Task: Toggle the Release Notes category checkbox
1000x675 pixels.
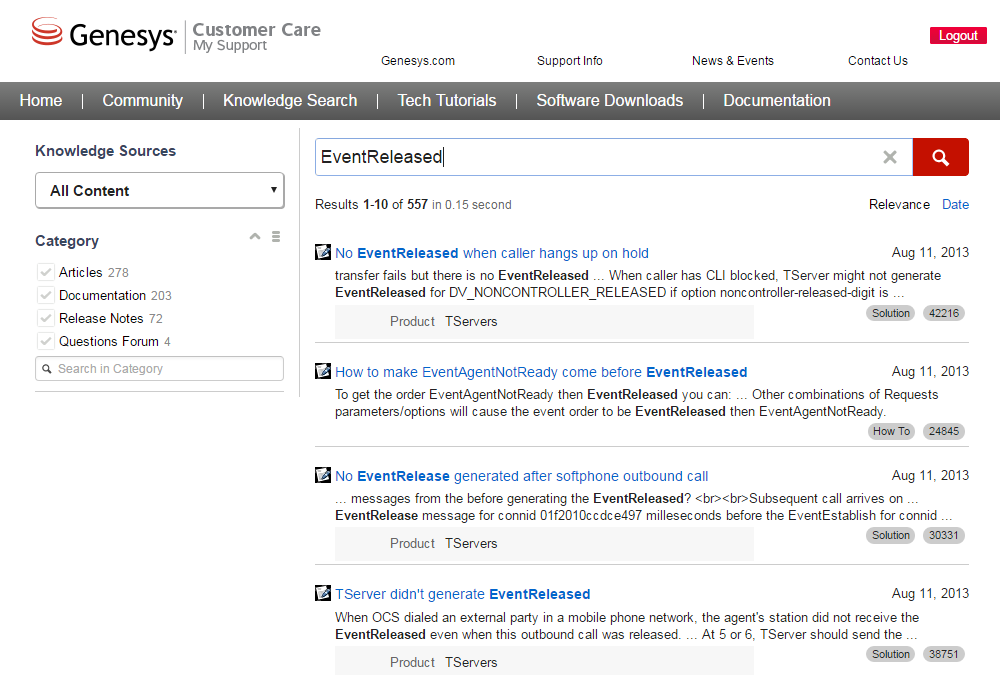Action: point(45,318)
